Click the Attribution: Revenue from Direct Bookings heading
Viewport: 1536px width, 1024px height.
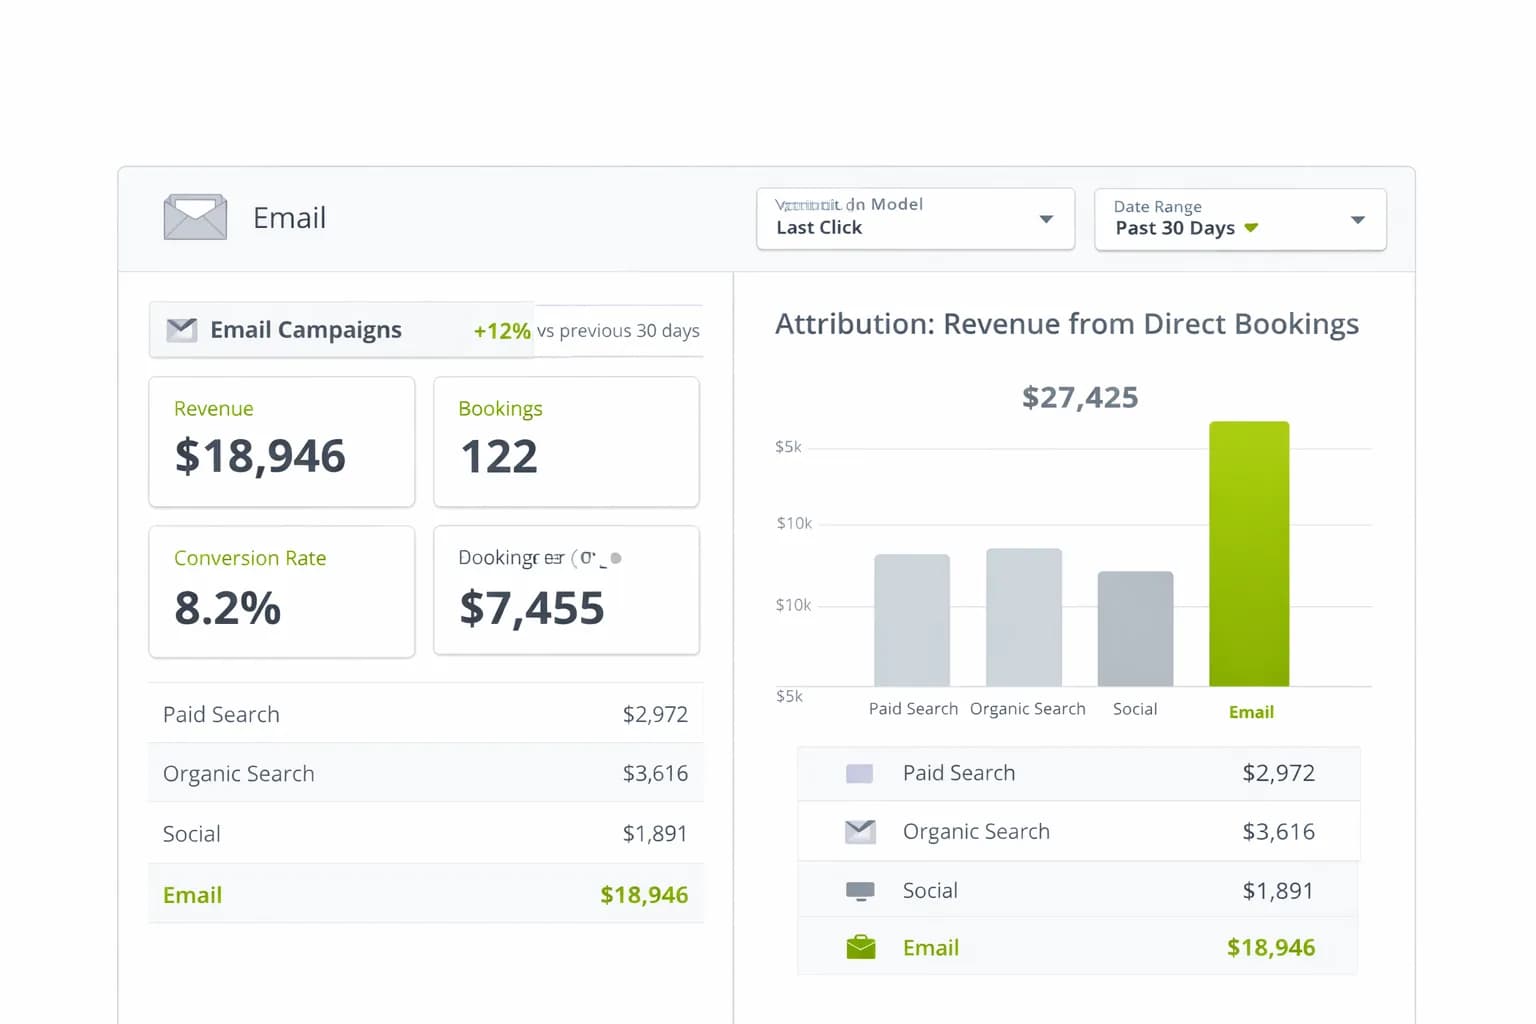1067,324
